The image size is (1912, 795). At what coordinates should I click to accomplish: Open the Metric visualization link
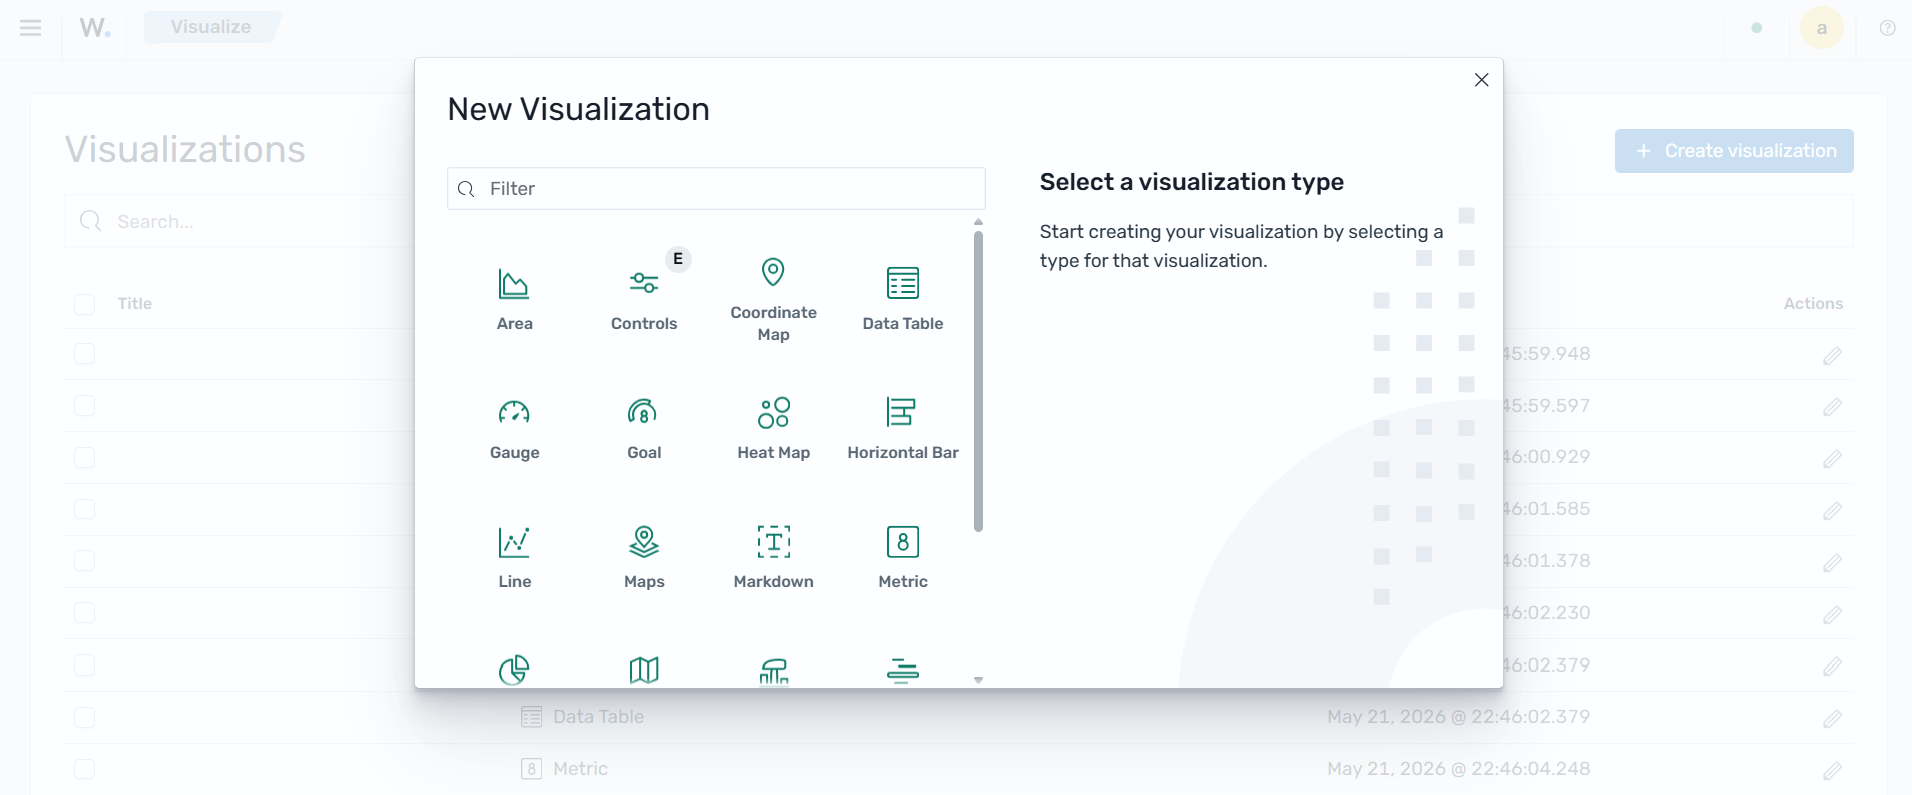pyautogui.click(x=580, y=769)
